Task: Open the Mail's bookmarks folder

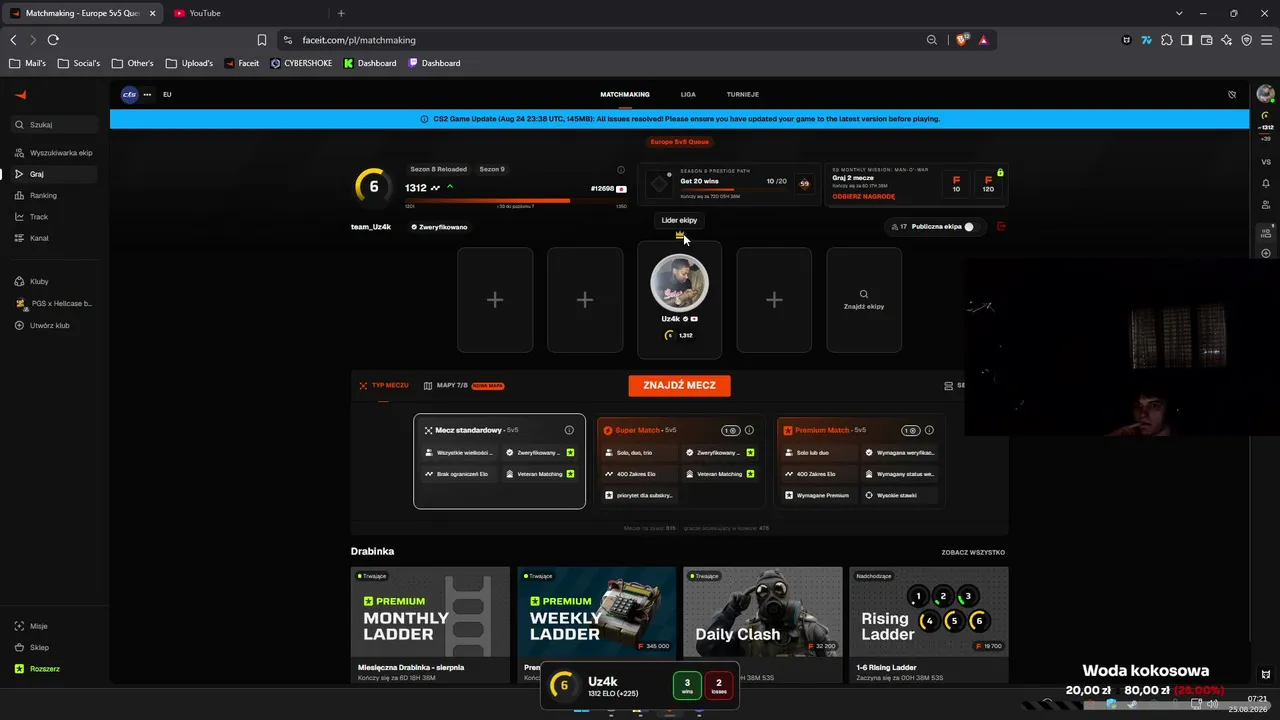Action: tap(28, 63)
